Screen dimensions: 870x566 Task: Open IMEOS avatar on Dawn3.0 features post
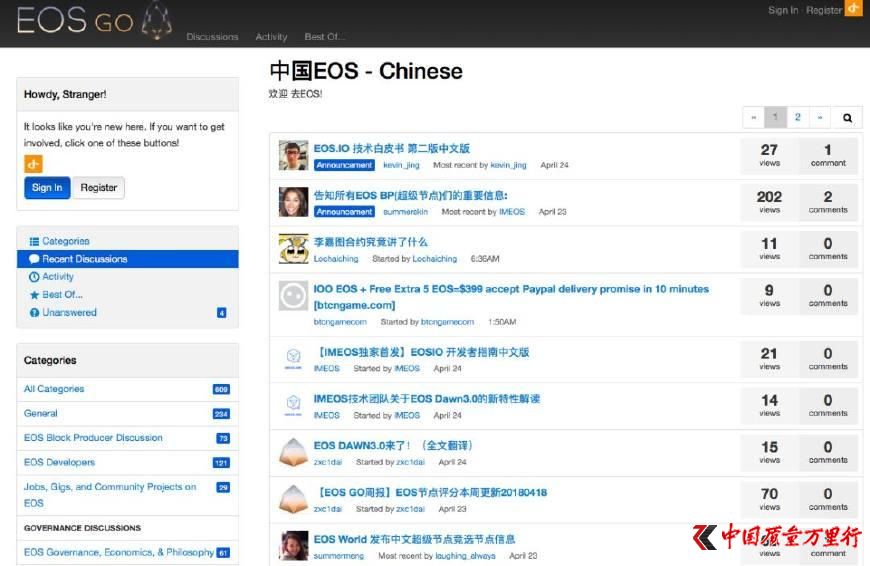pyautogui.click(x=294, y=406)
